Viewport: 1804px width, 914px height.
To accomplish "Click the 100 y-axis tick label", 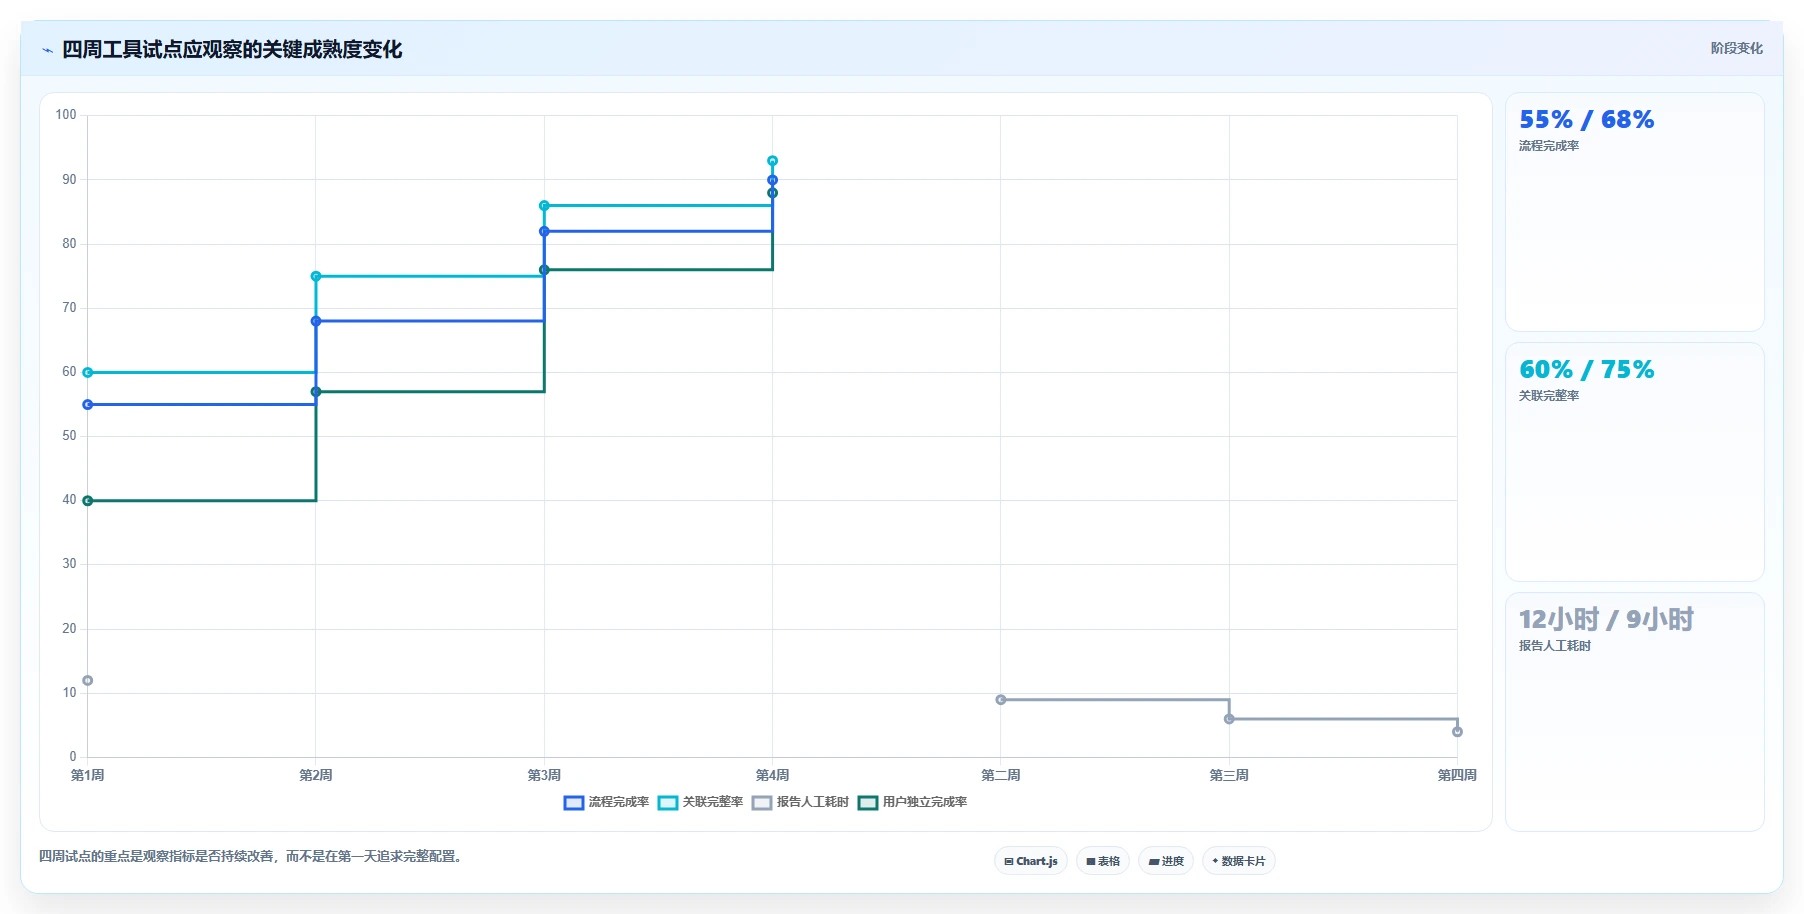I will pyautogui.click(x=66, y=115).
